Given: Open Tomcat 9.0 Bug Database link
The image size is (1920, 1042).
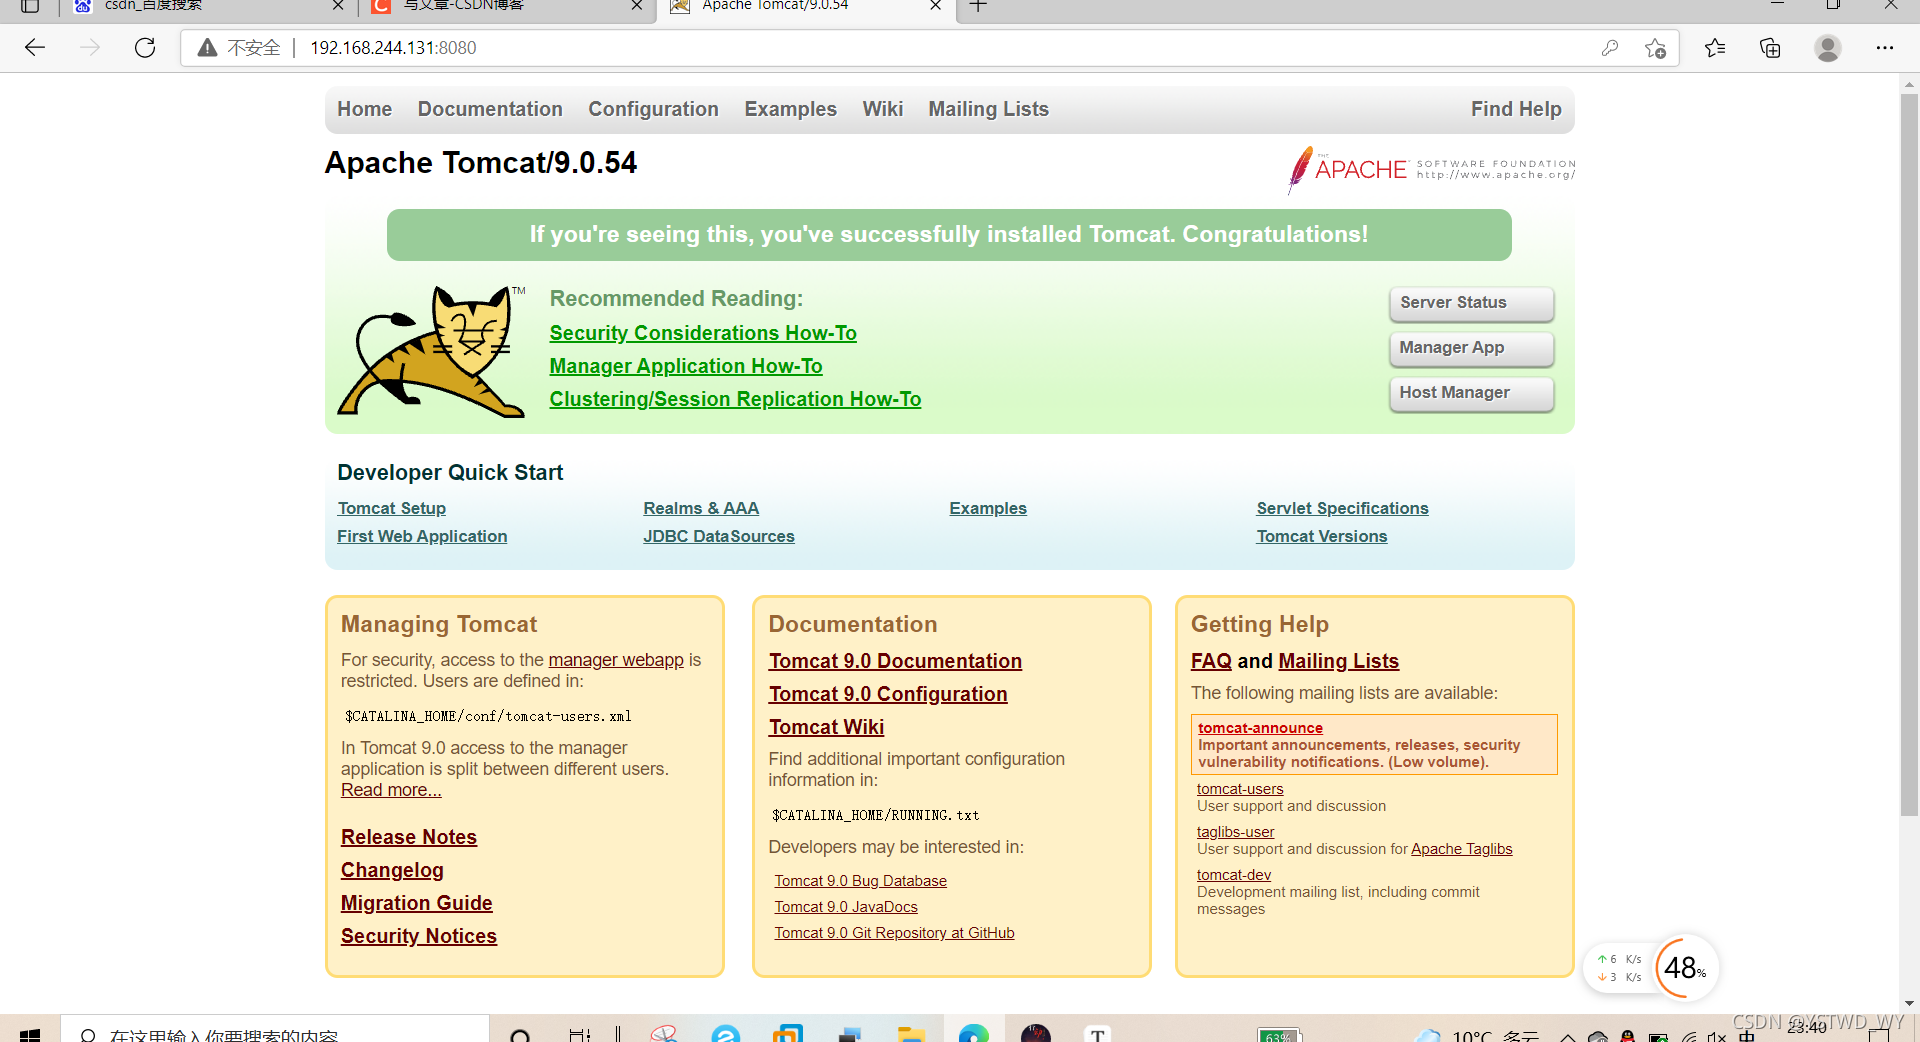Looking at the screenshot, I should tap(860, 881).
